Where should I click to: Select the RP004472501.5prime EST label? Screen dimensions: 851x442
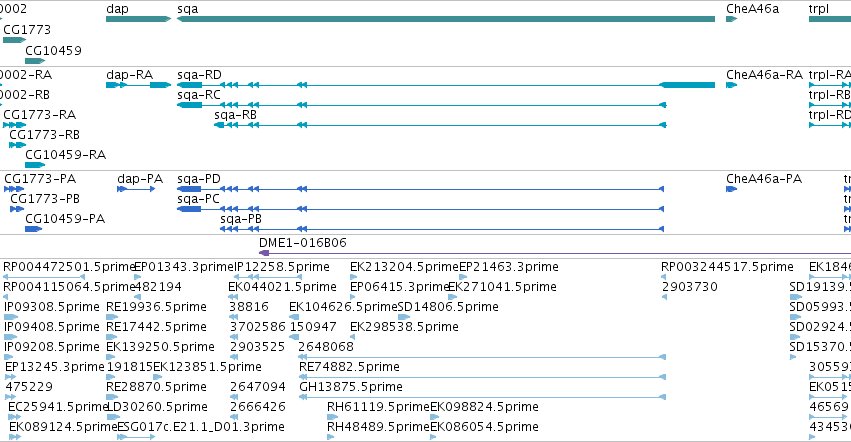click(x=68, y=267)
